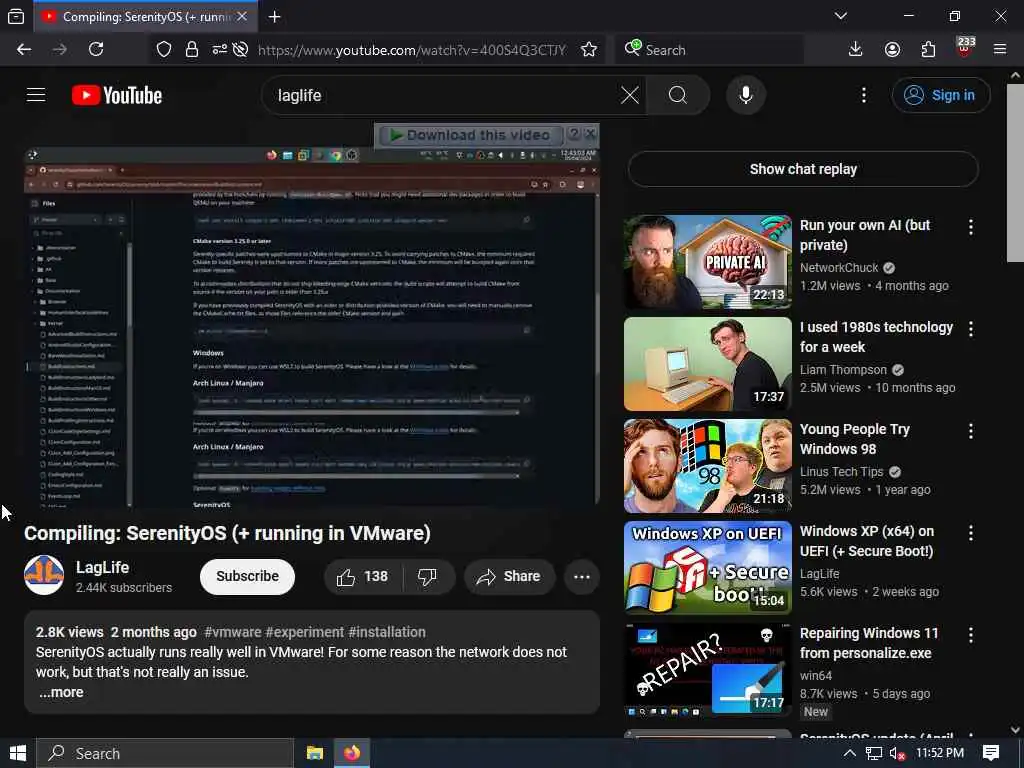View site security padlock info
The image size is (1024, 768).
[191, 50]
